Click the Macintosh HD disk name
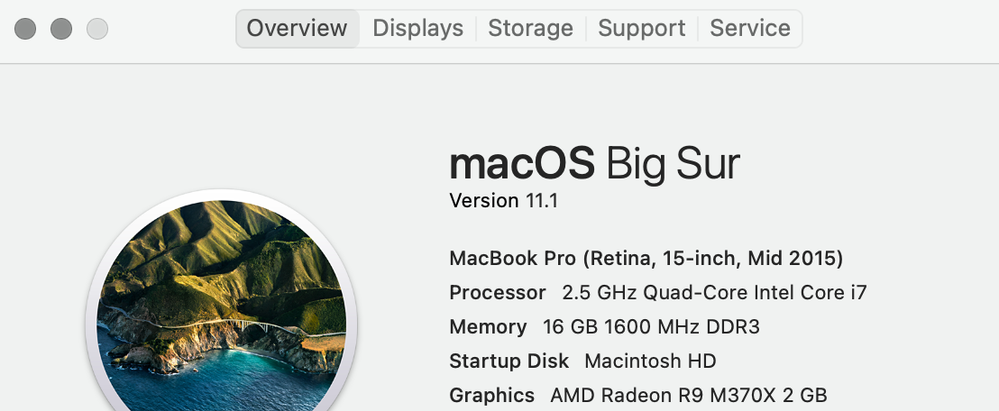 pos(650,361)
